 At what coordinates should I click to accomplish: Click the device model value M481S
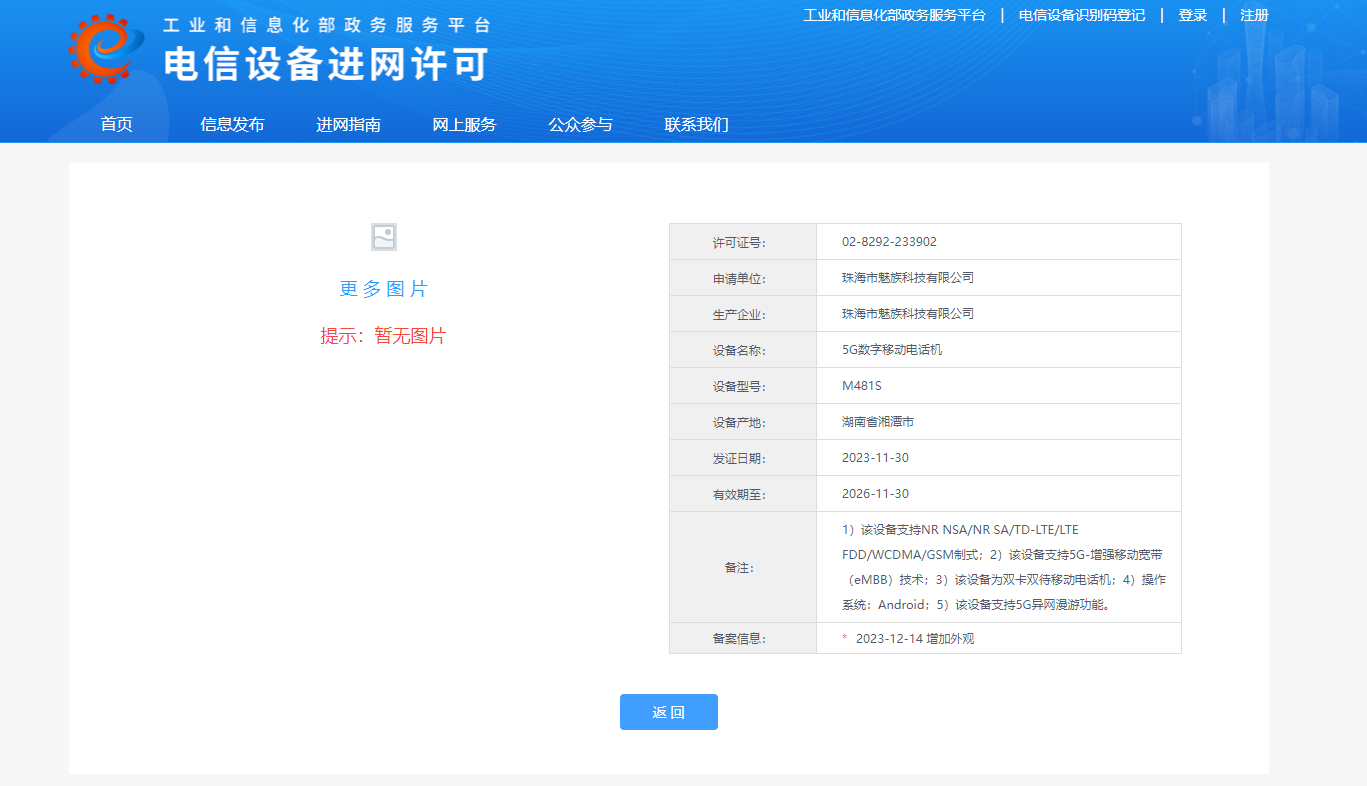click(861, 386)
